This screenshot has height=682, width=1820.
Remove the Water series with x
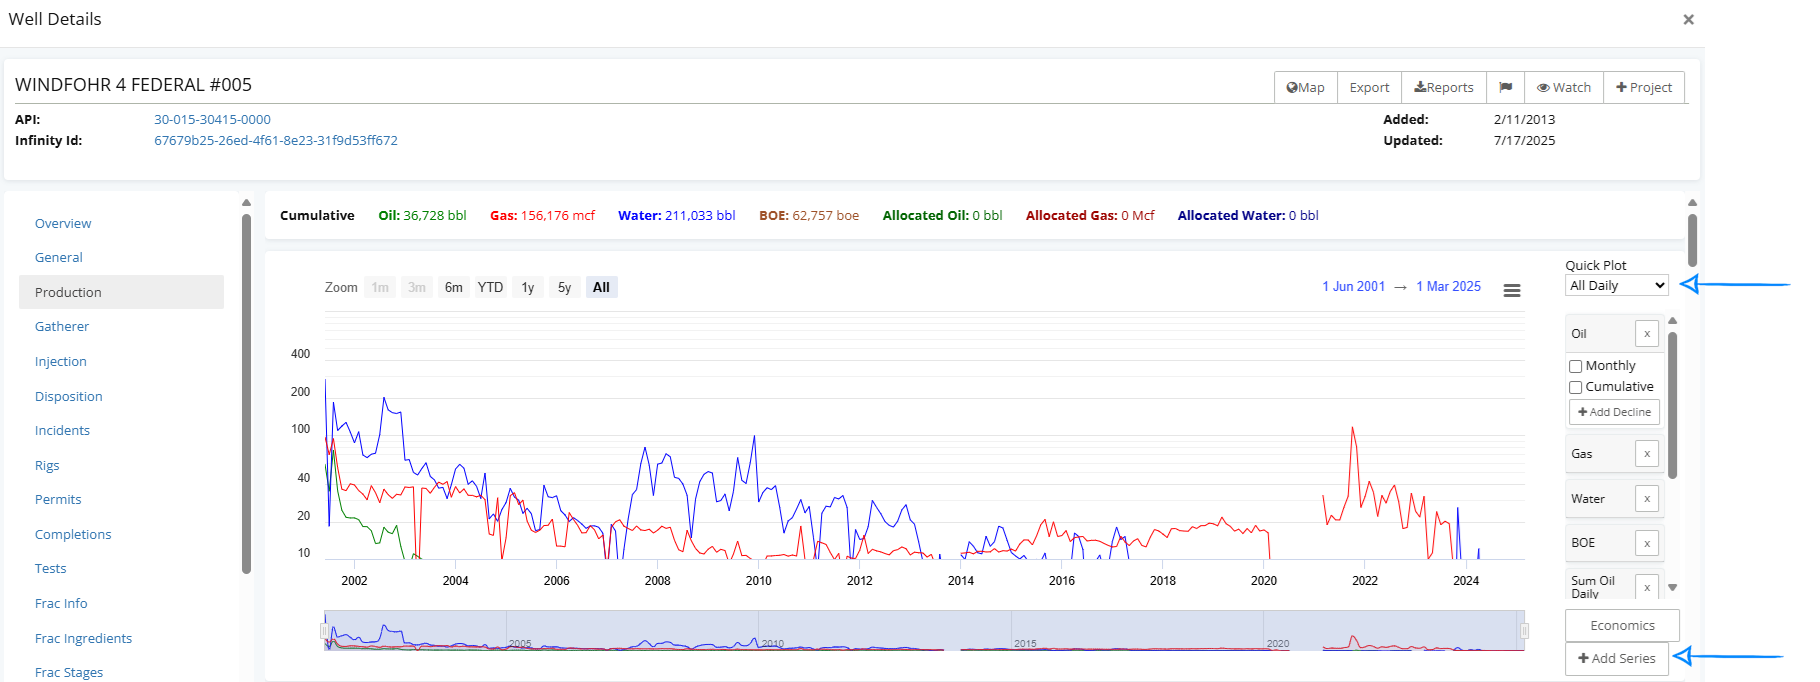click(x=1646, y=499)
